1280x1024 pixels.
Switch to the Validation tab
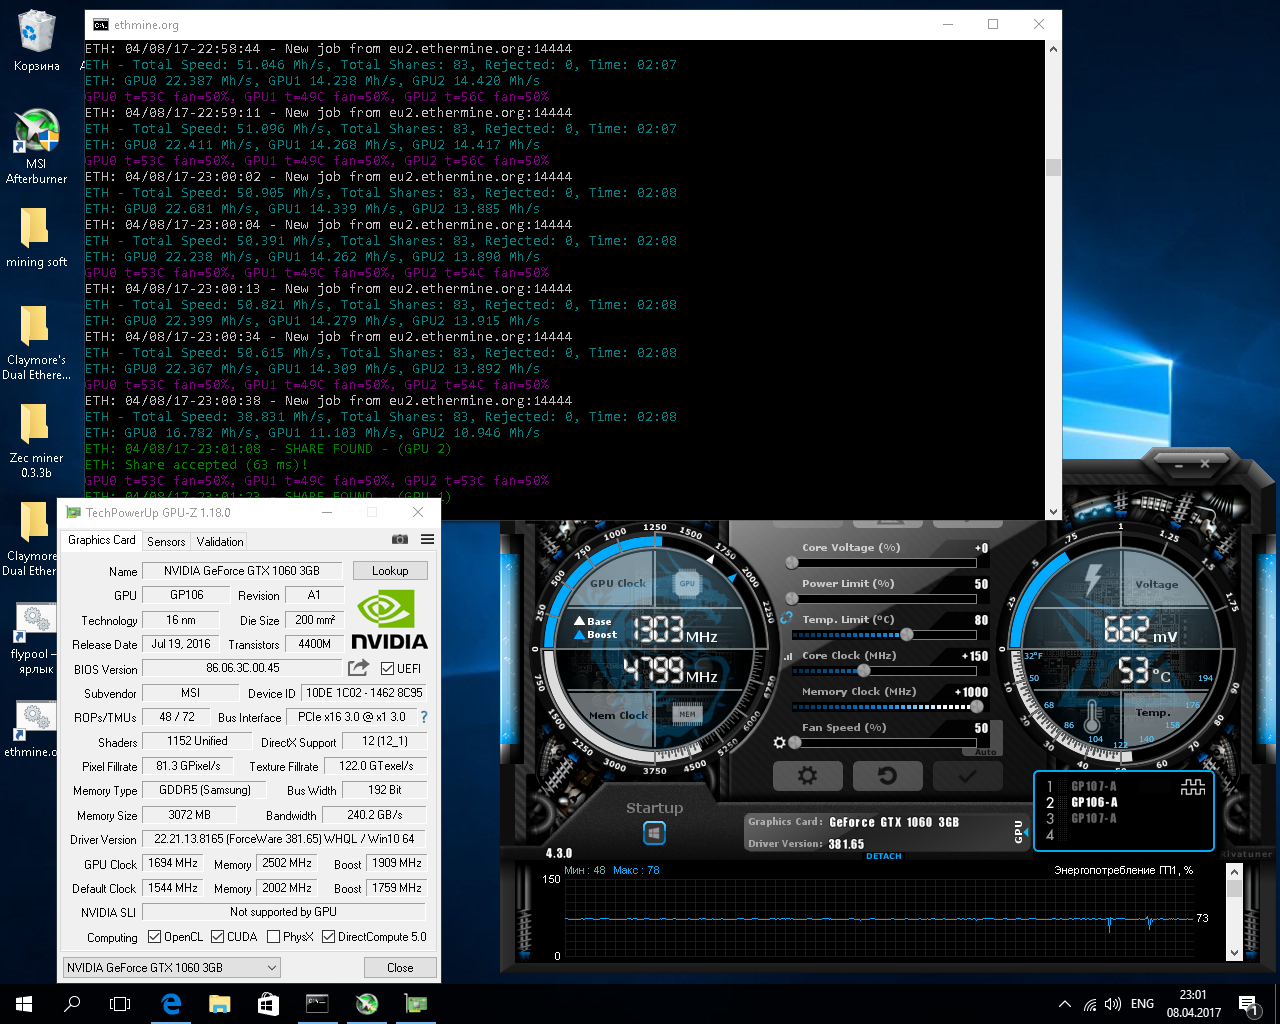point(220,541)
